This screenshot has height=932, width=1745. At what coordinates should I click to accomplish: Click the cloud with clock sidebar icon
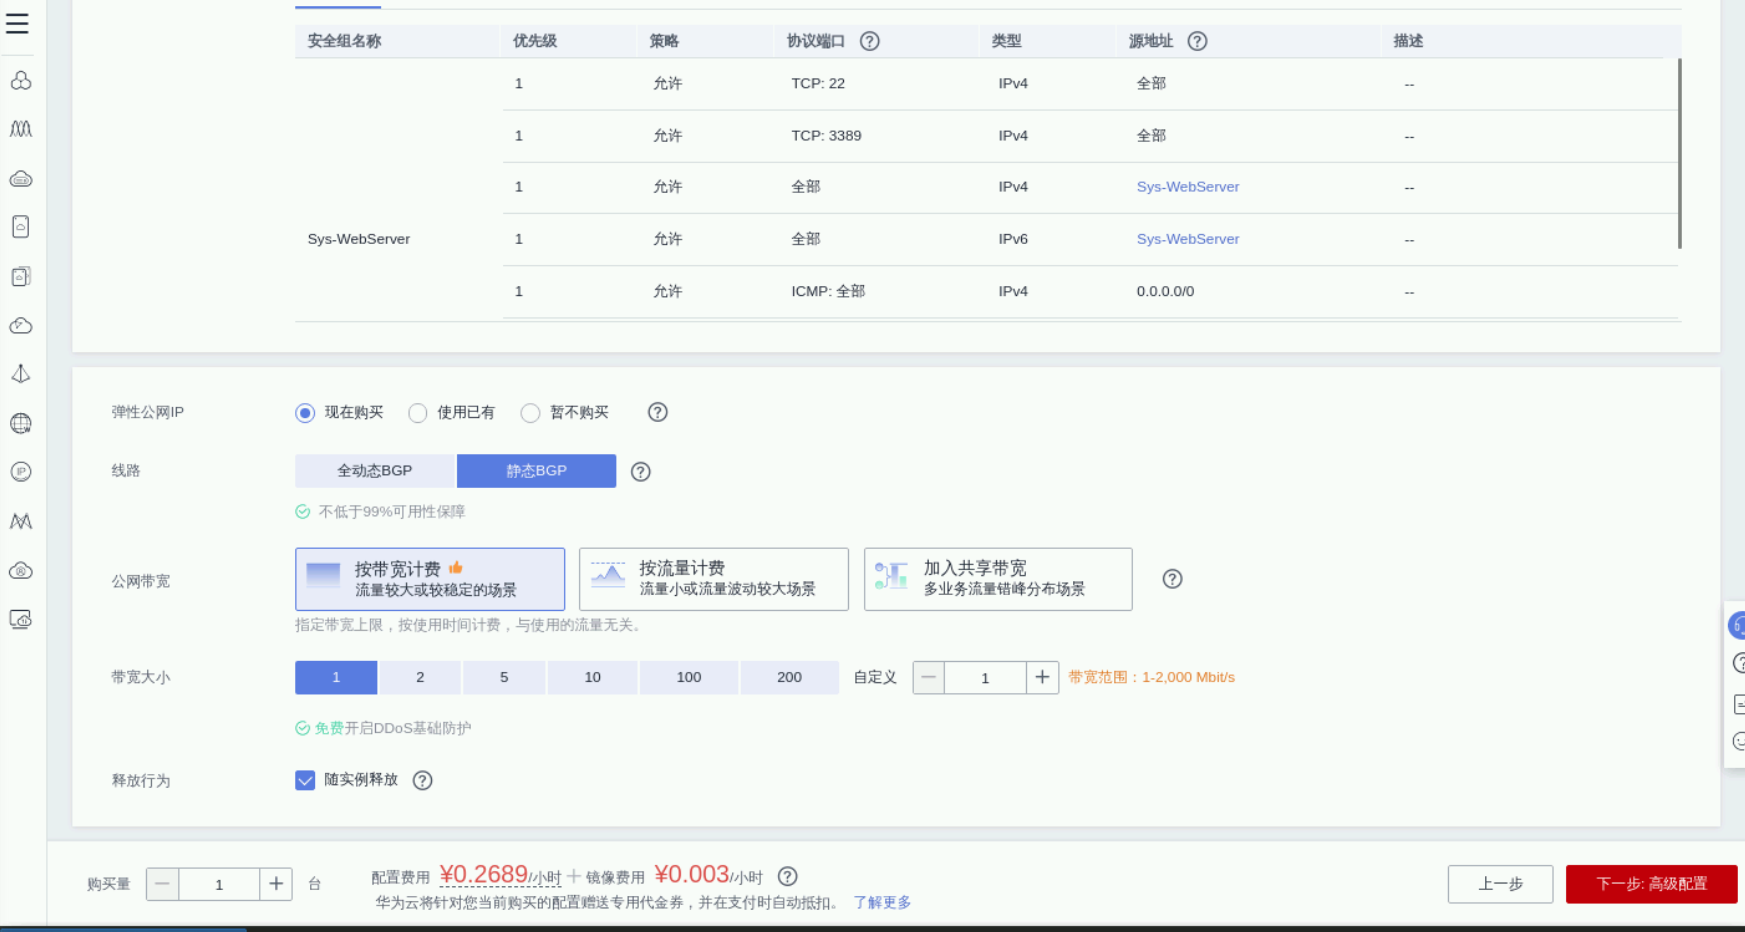point(21,326)
